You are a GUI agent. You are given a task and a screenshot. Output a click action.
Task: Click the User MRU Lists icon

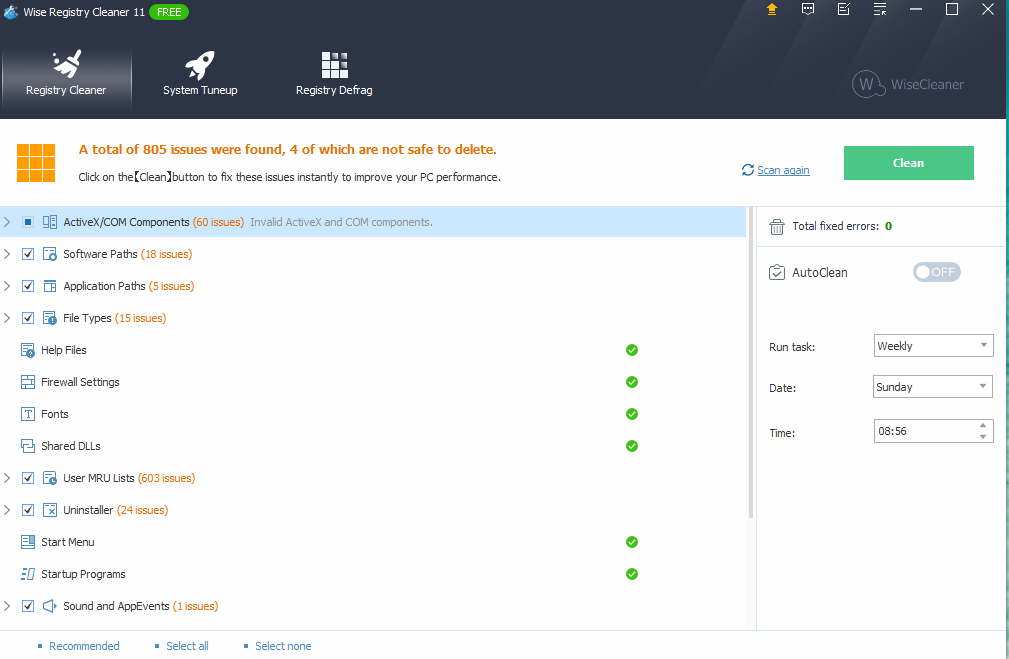coord(50,478)
